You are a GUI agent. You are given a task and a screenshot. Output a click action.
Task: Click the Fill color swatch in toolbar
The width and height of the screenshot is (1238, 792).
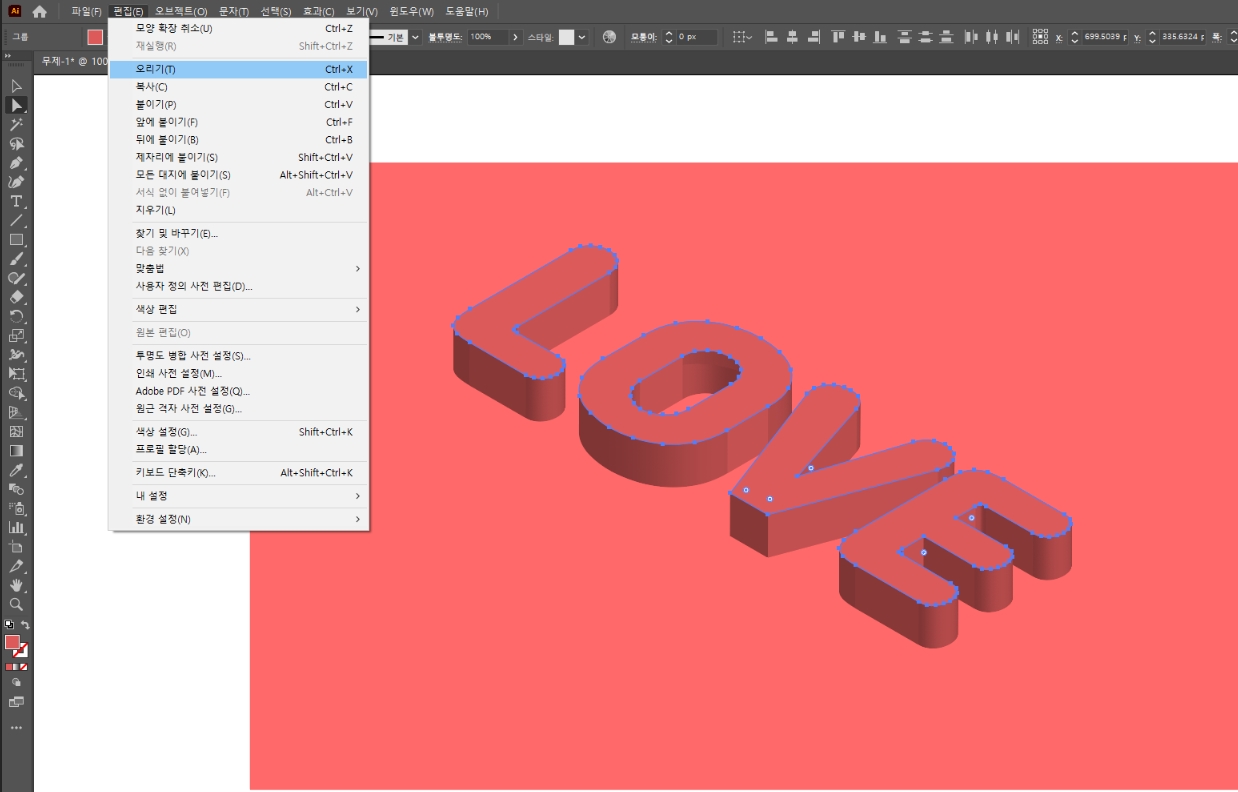tap(12, 642)
